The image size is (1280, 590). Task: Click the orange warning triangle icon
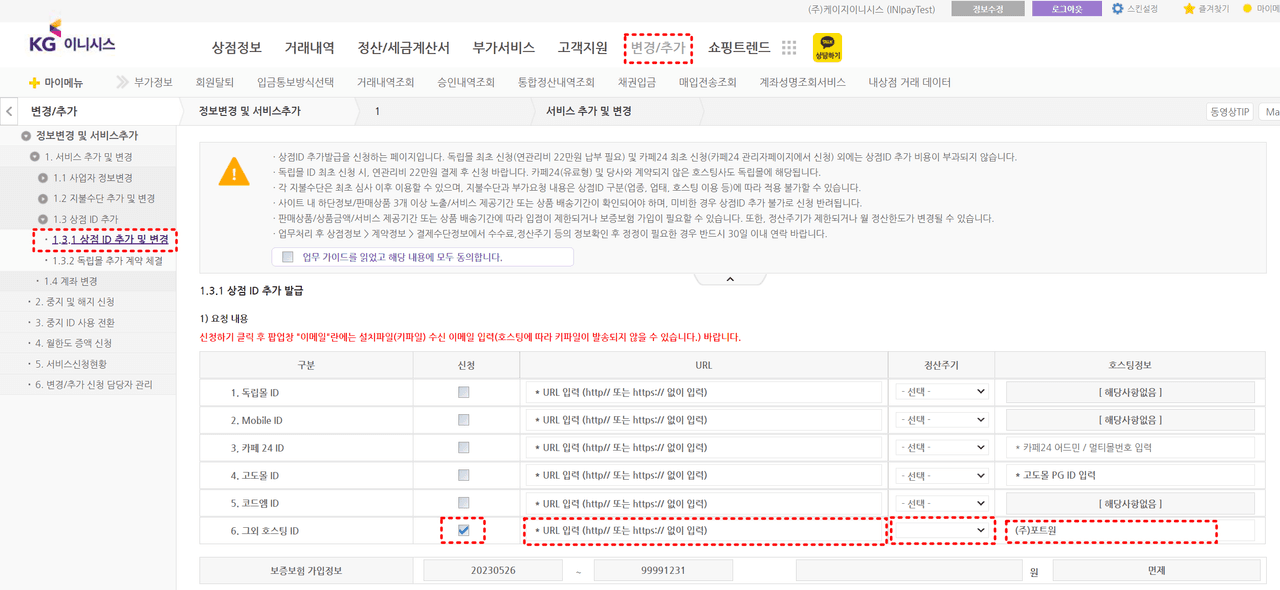[x=234, y=172]
